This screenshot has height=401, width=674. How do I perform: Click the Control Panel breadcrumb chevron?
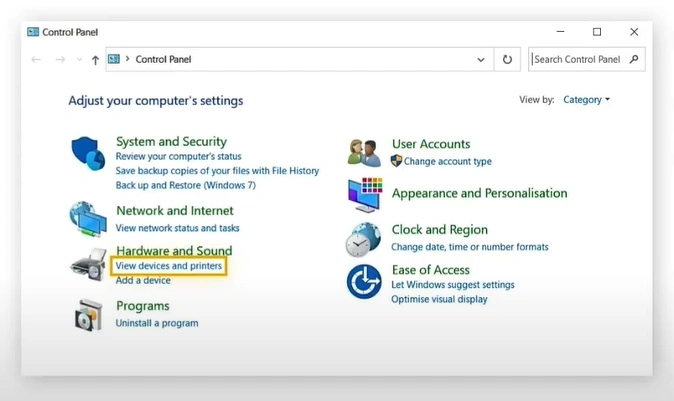127,60
